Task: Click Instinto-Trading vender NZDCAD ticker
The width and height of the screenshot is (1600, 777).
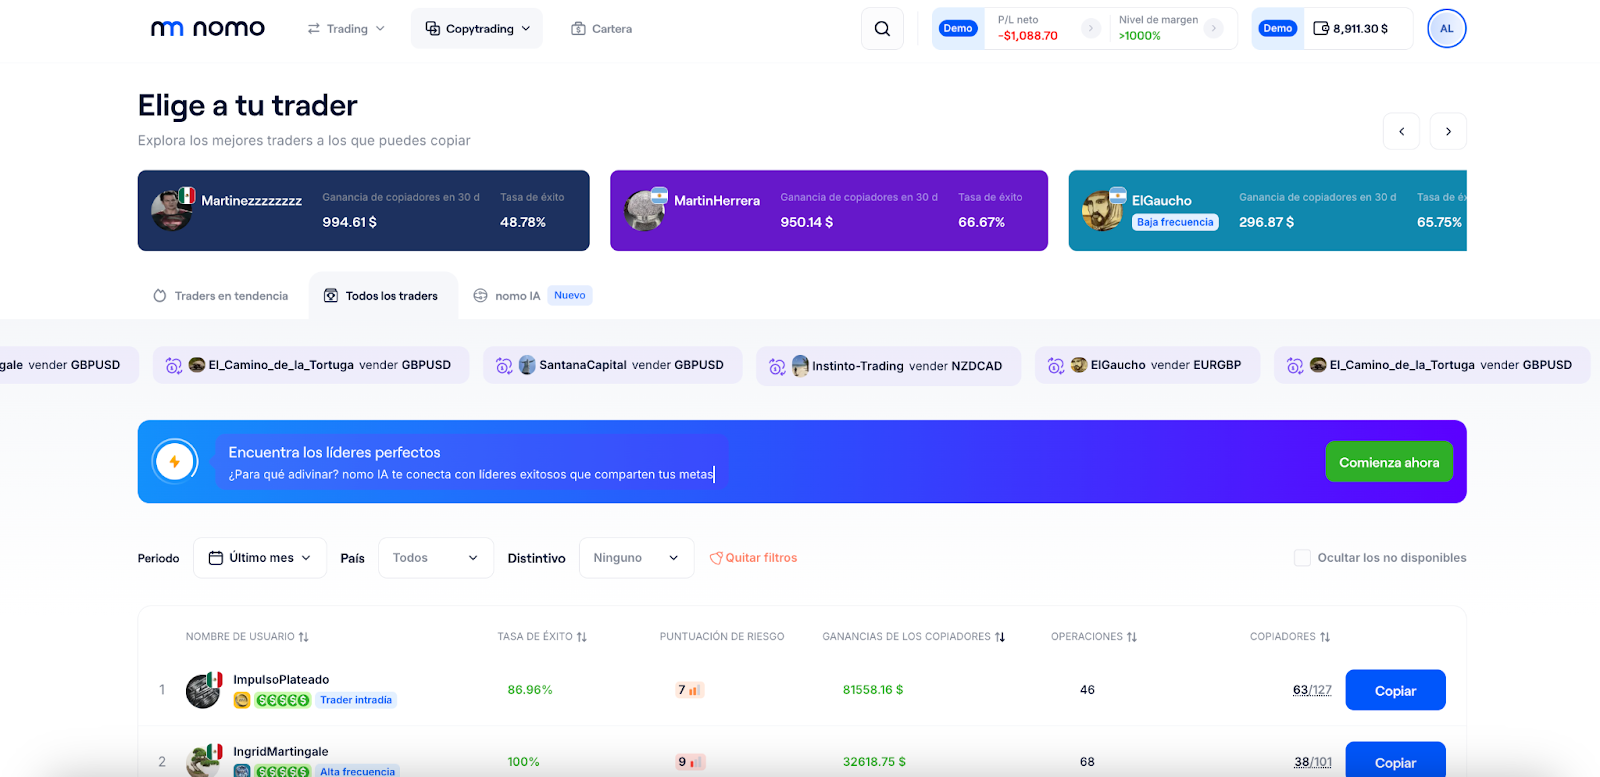Action: click(888, 366)
